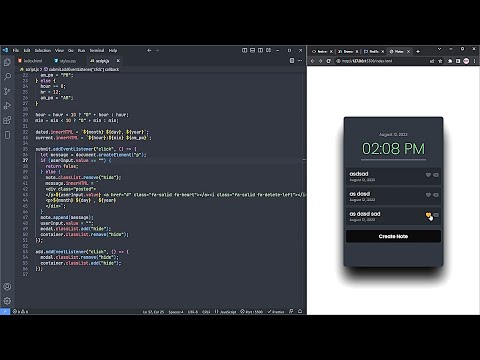Open the Go menu
480x360 pixels.
pos(71,50)
